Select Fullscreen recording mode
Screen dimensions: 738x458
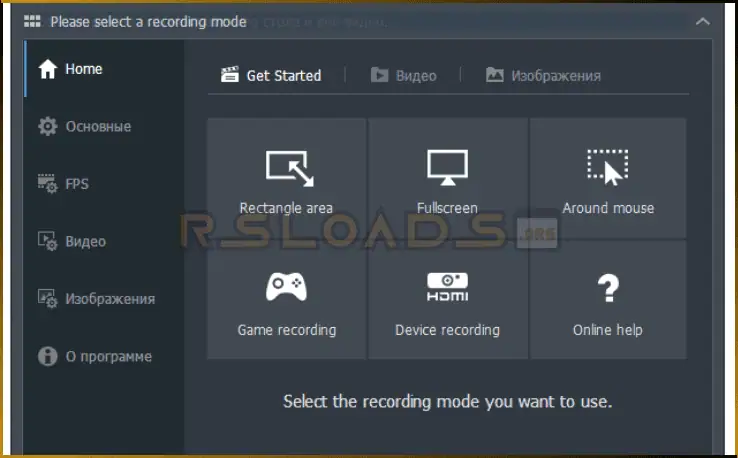[448, 178]
